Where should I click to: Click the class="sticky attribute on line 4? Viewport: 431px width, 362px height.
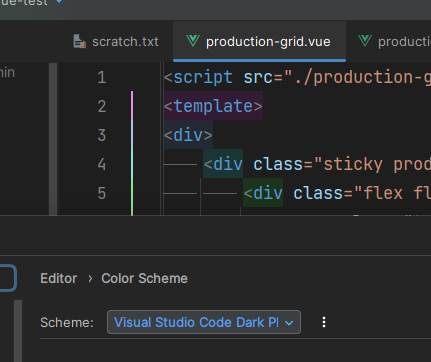(318, 164)
